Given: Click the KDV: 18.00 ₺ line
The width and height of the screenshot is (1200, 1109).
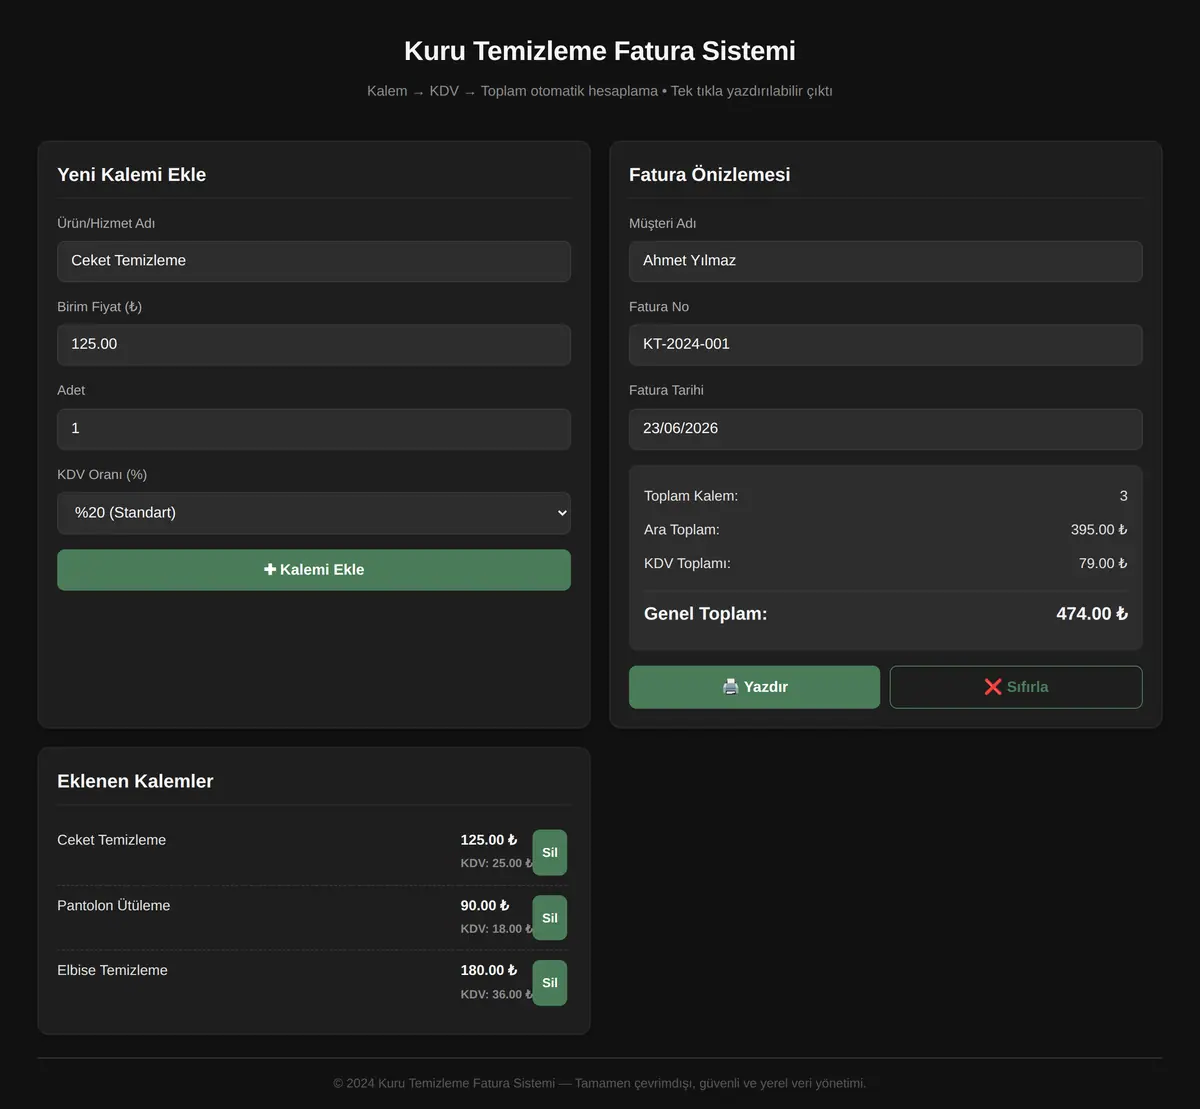Looking at the screenshot, I should pyautogui.click(x=496, y=929).
